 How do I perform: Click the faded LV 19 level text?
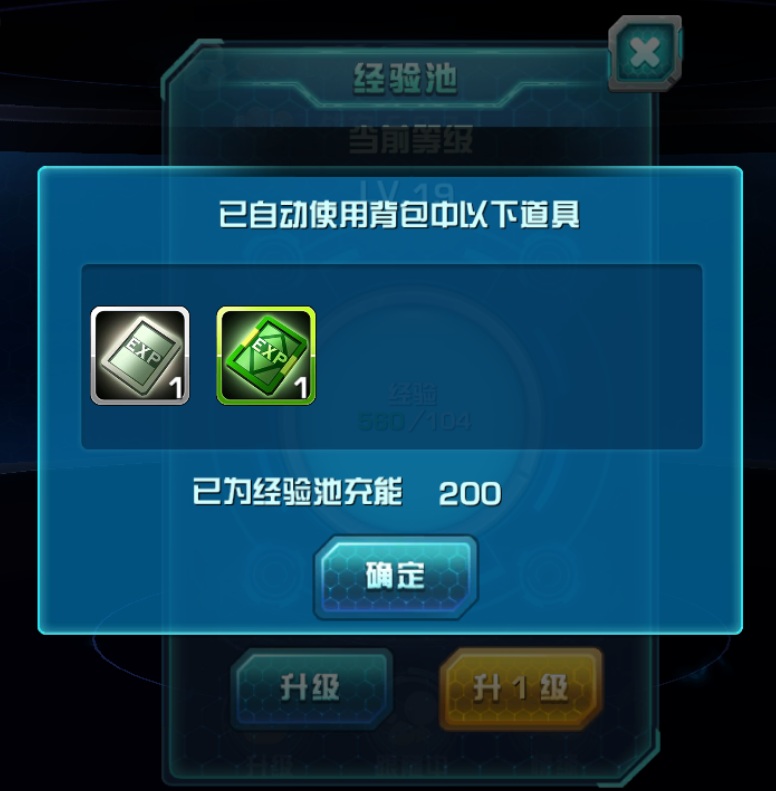(407, 189)
